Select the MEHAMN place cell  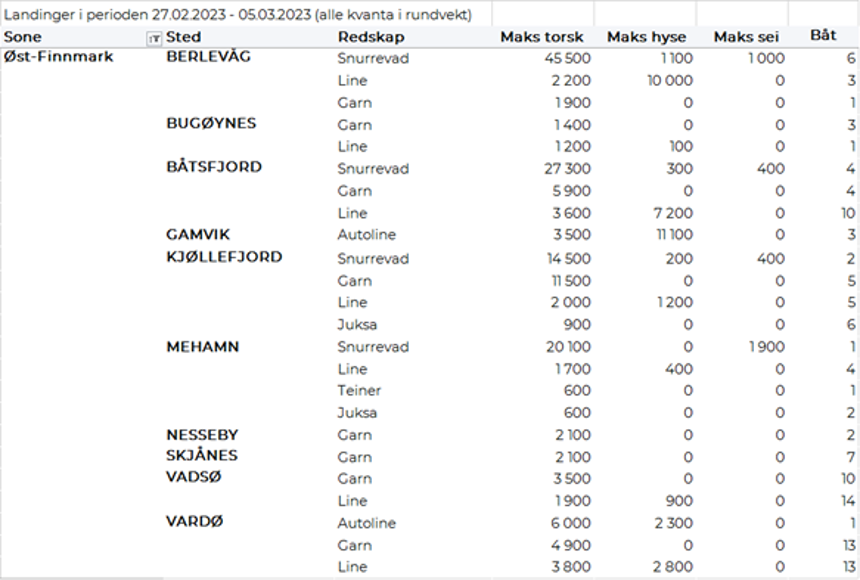pyautogui.click(x=200, y=347)
